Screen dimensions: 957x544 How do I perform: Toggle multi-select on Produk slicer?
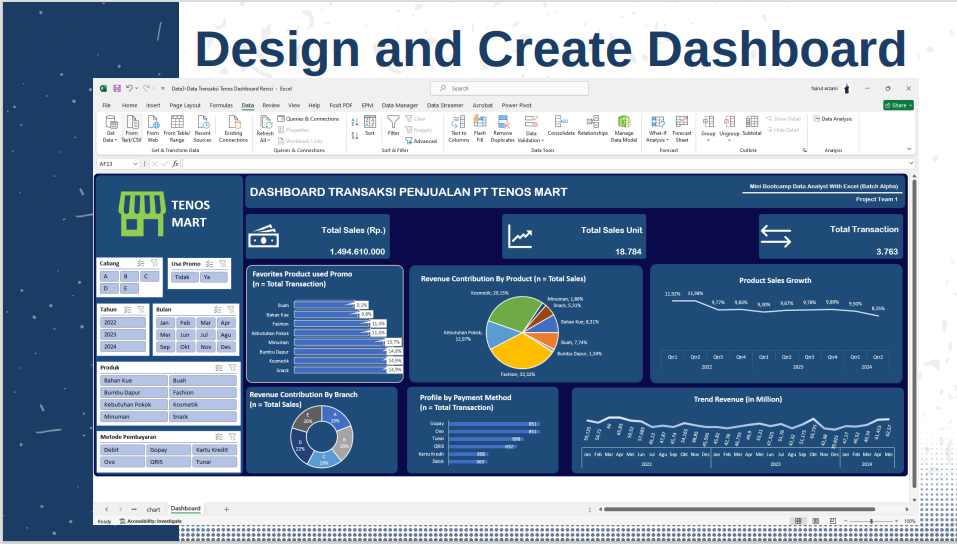218,368
